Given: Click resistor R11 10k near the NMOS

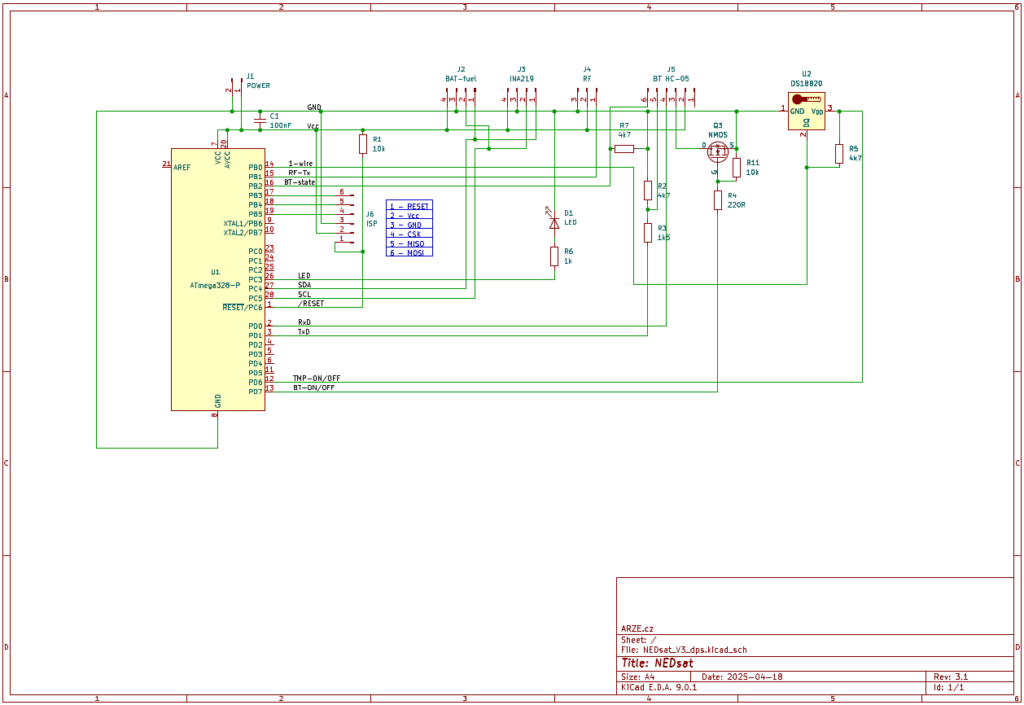Looking at the screenshot, I should pyautogui.click(x=737, y=167).
